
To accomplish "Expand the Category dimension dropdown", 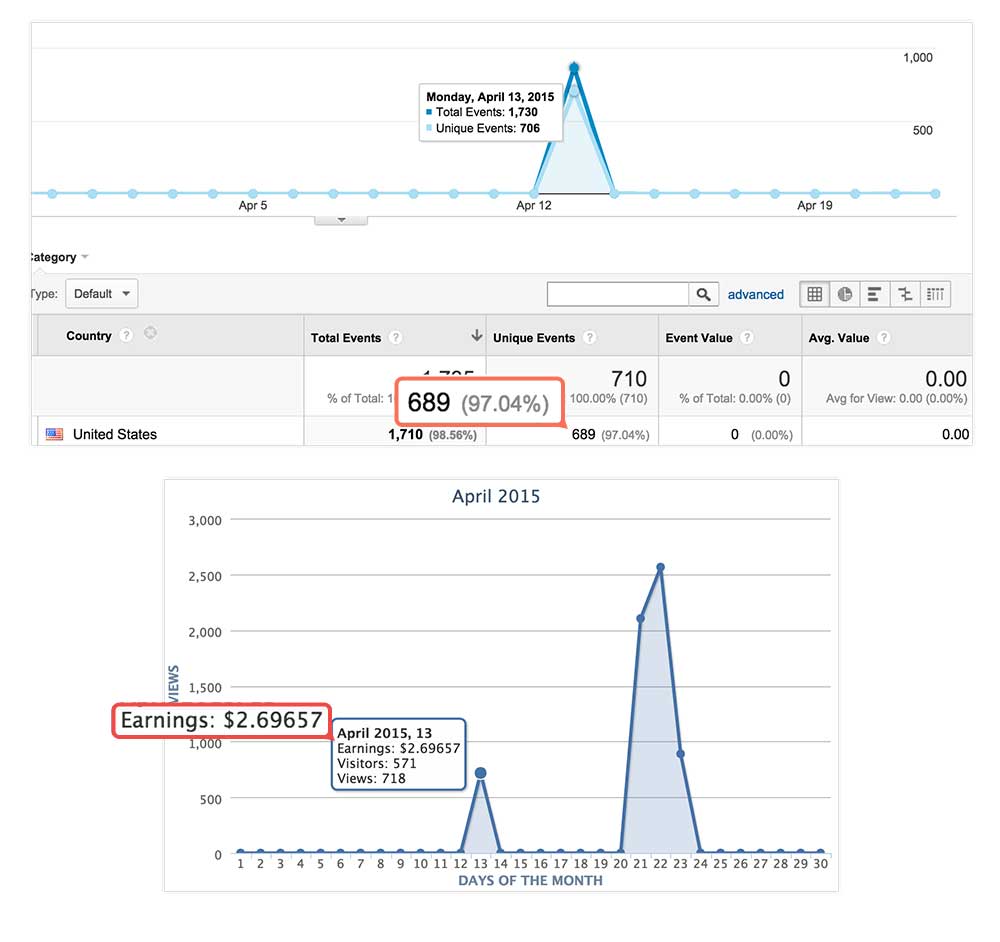I will pyautogui.click(x=84, y=258).
